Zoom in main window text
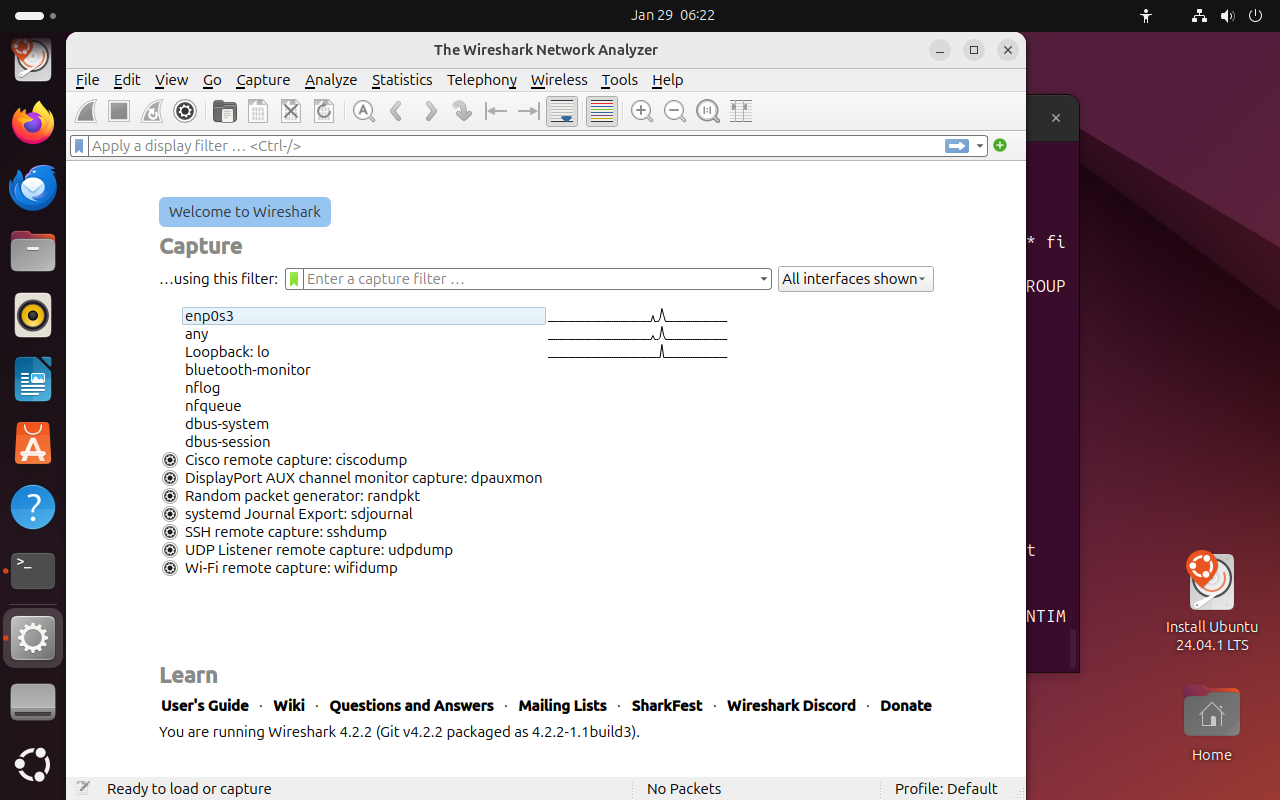1280x800 pixels. (642, 111)
